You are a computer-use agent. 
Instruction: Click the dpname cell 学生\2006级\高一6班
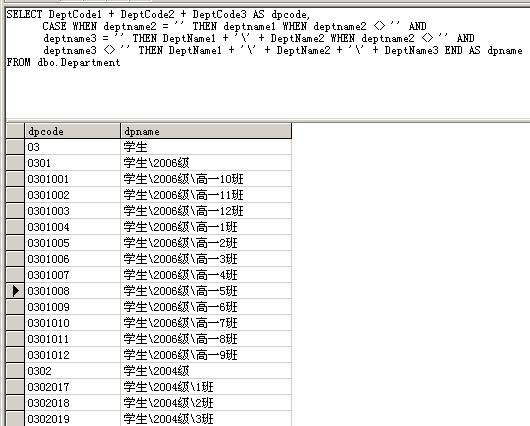pos(206,307)
